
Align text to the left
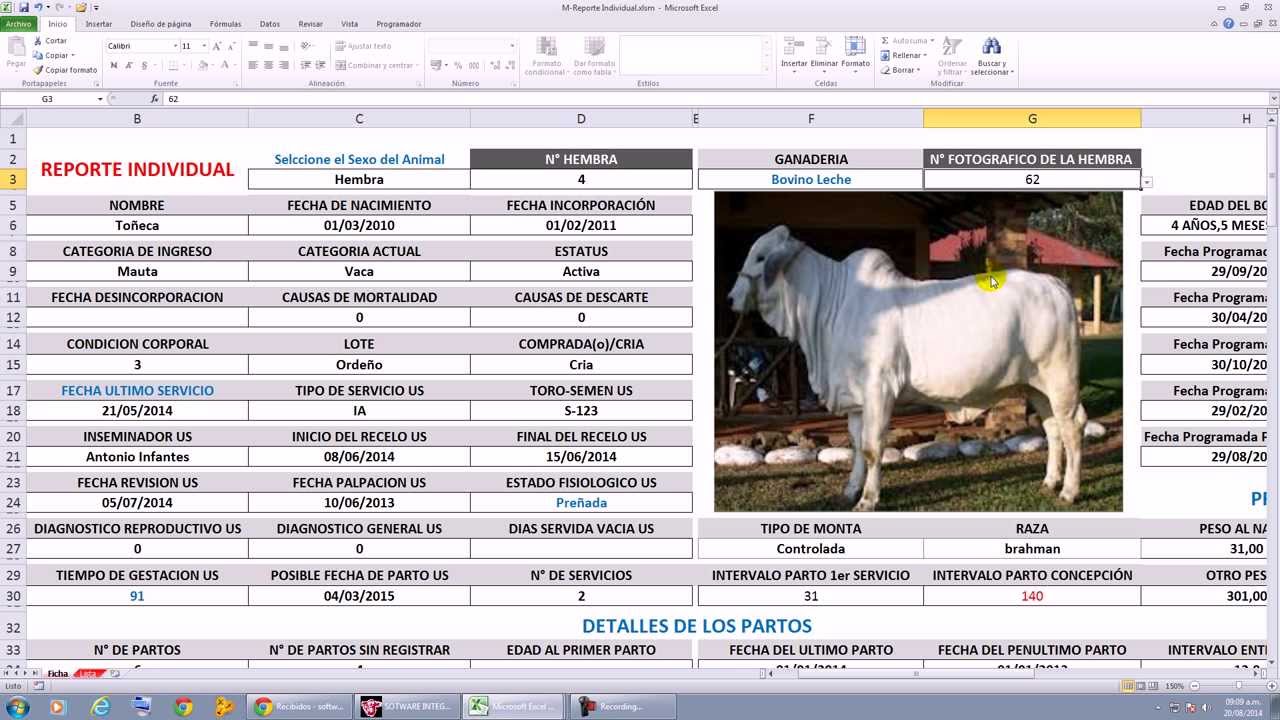click(x=253, y=65)
